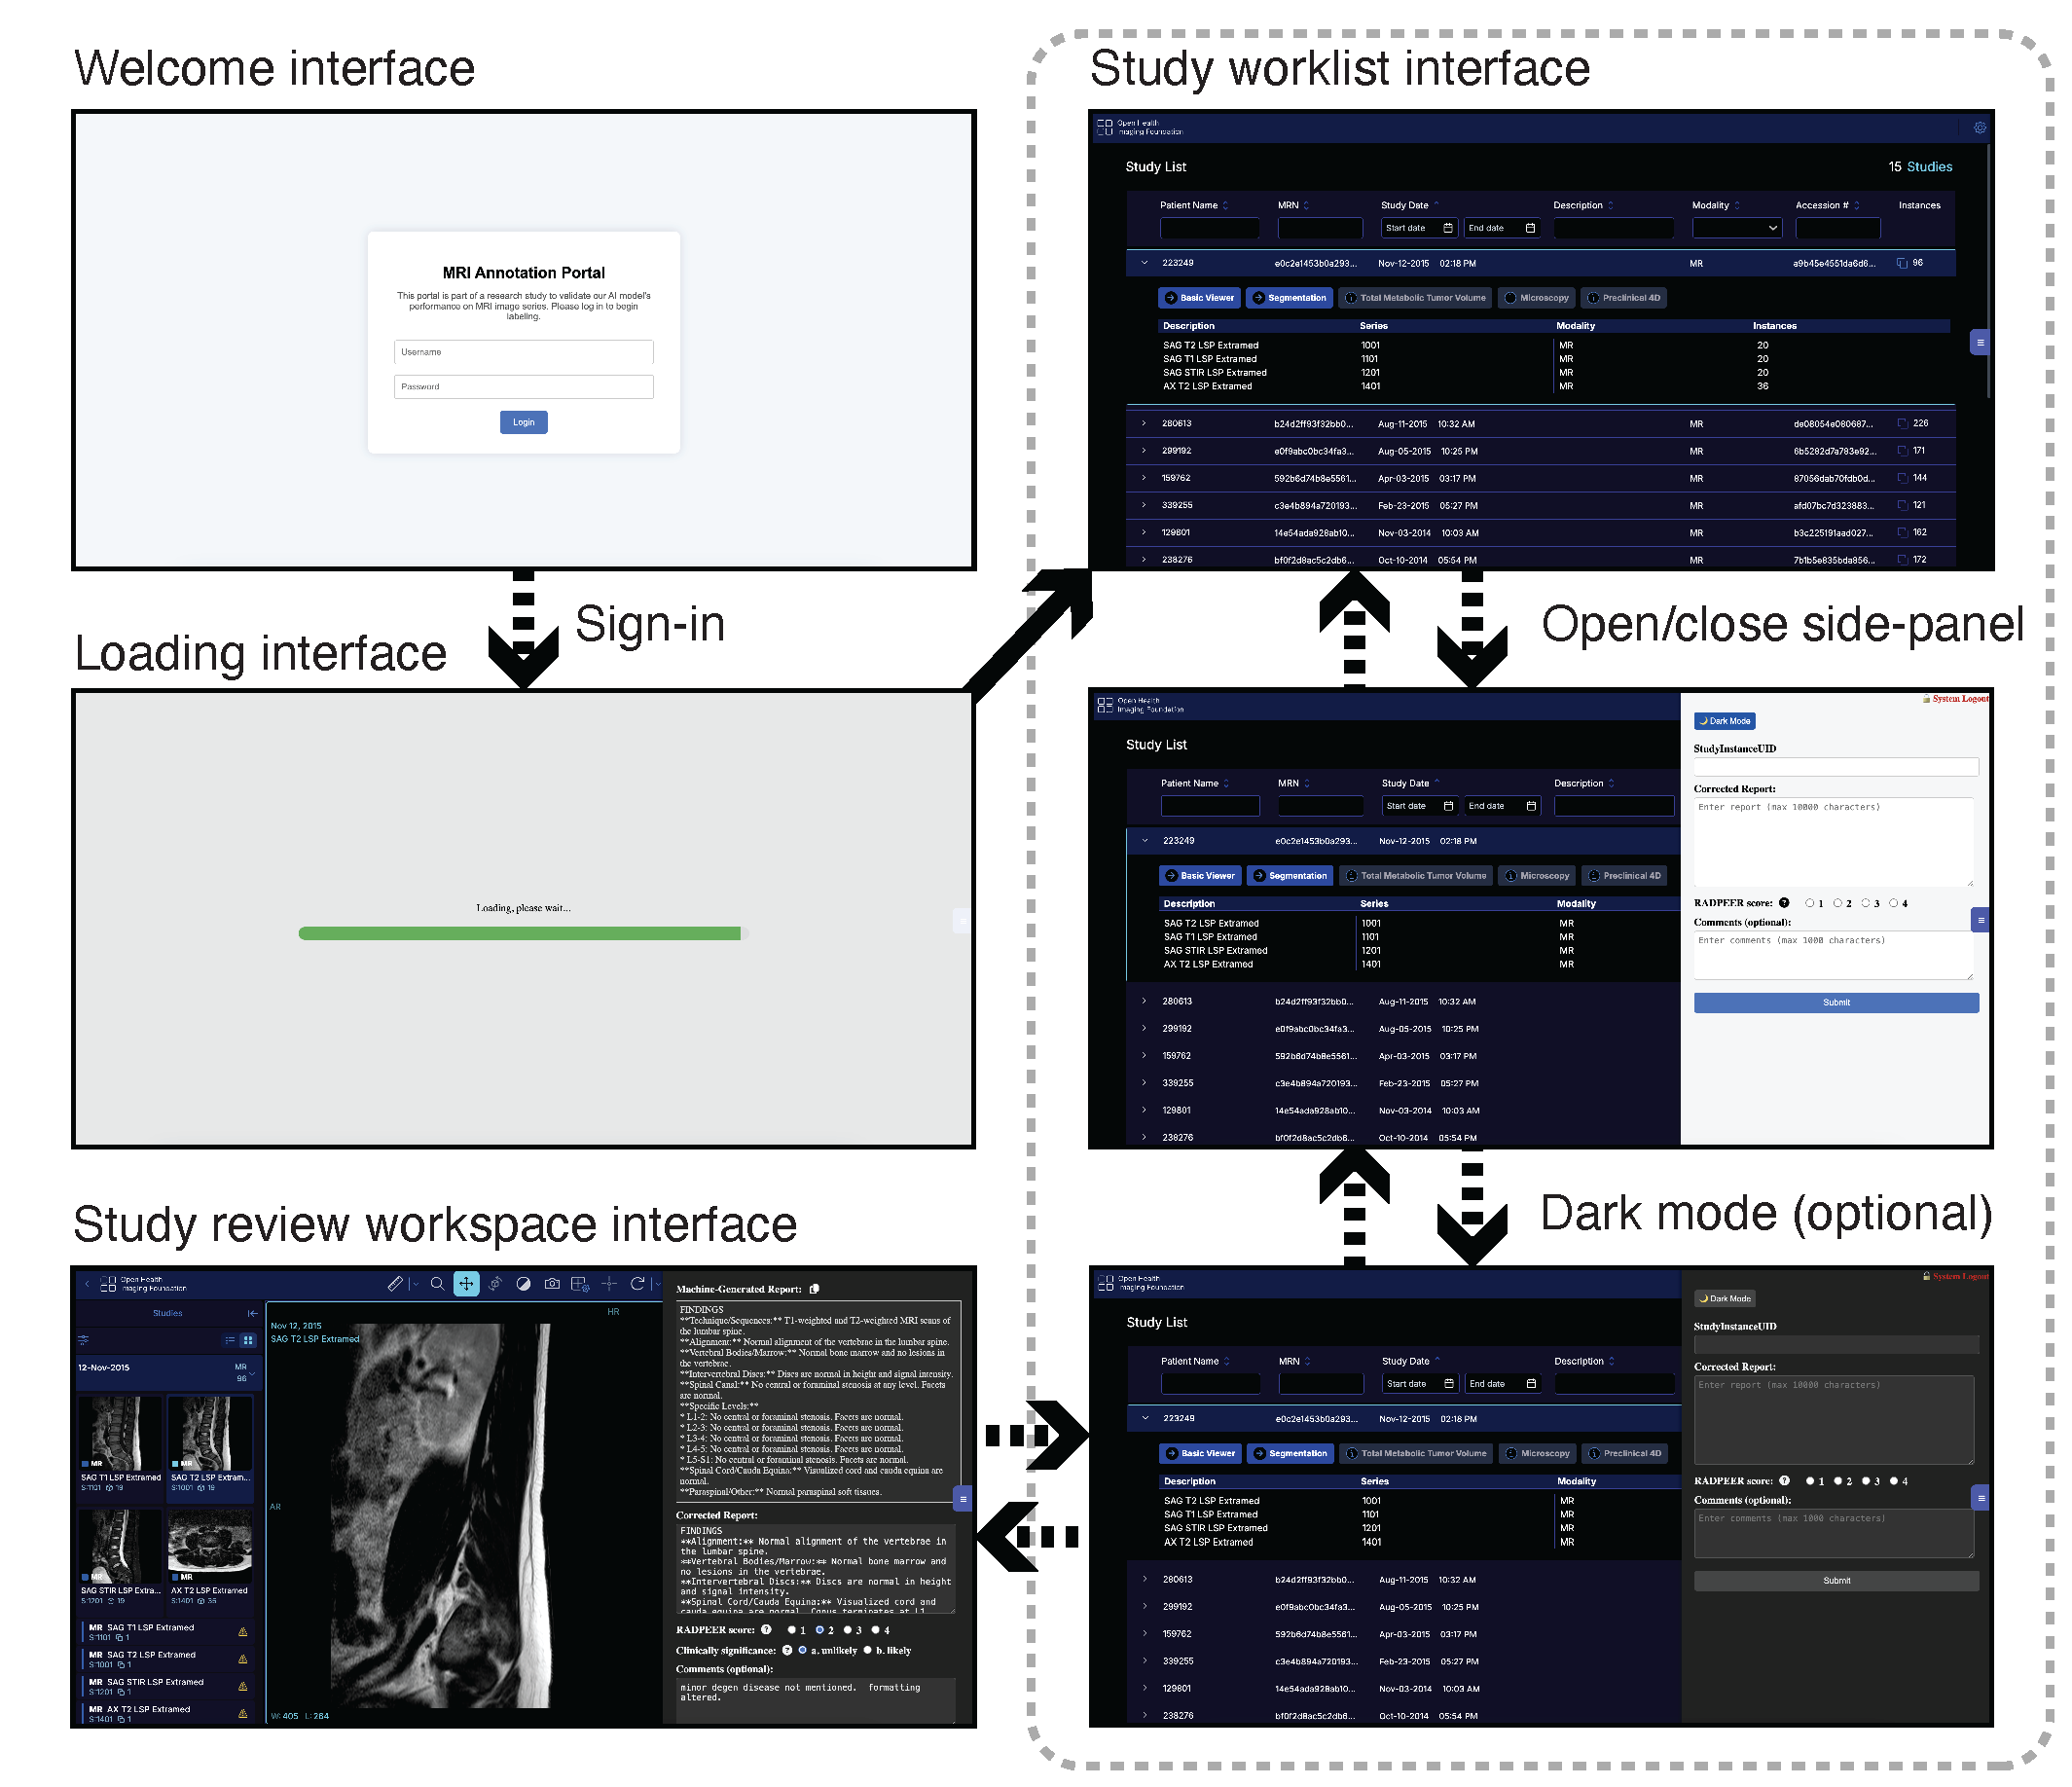This screenshot has height=1787, width=2072.
Task: Copy the Machine-Generated Report via copy icon
Action: coord(814,1289)
